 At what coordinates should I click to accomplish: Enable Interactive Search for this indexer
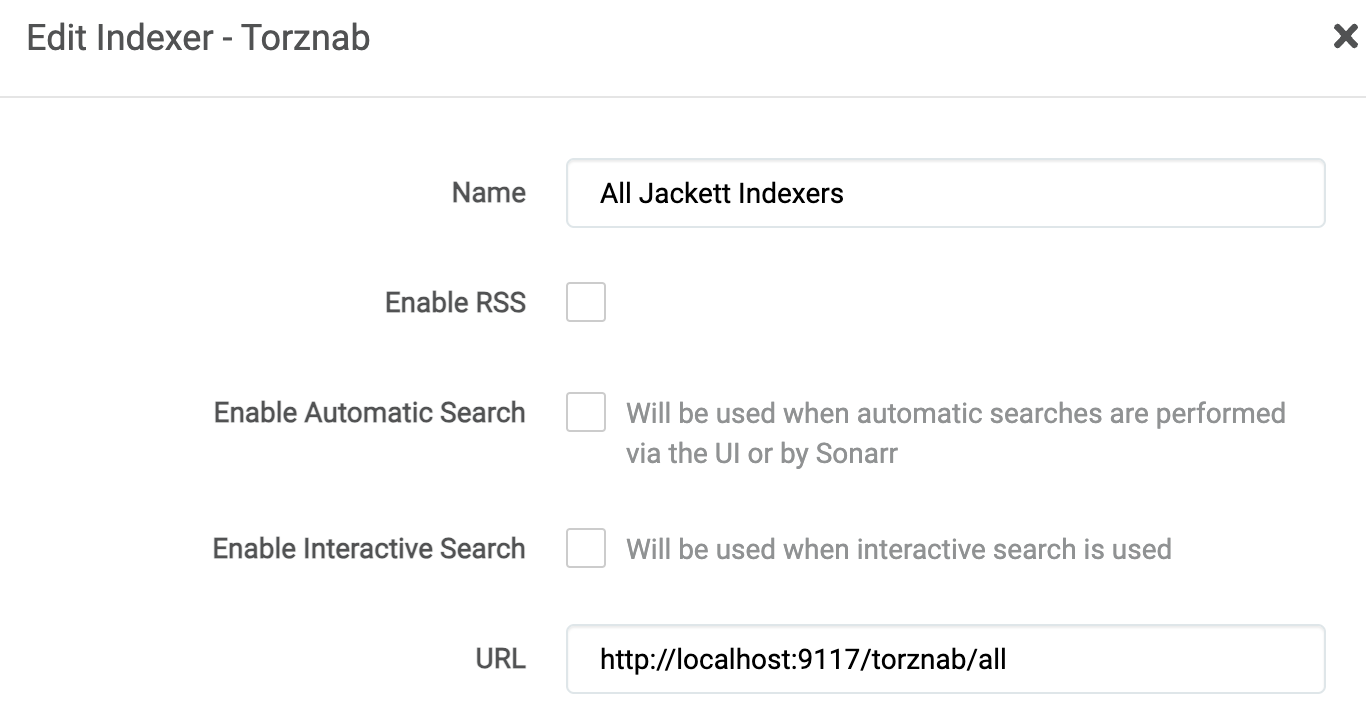588,549
